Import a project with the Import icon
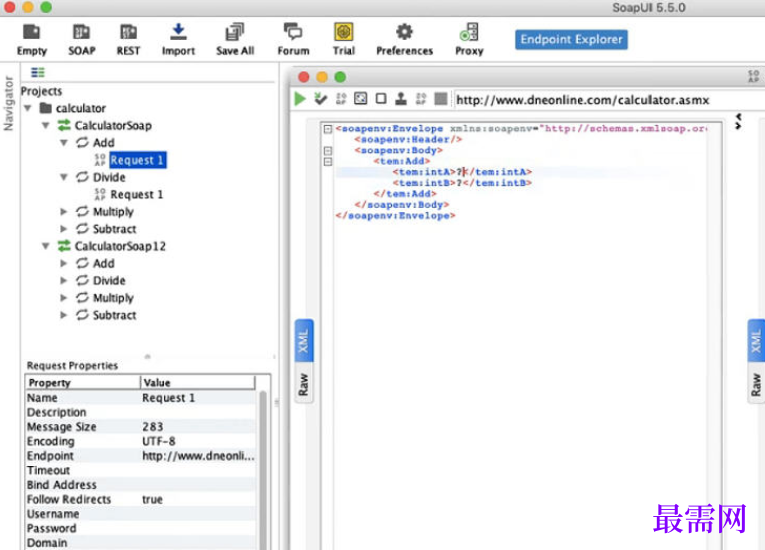The height and width of the screenshot is (550, 765). [x=178, y=39]
